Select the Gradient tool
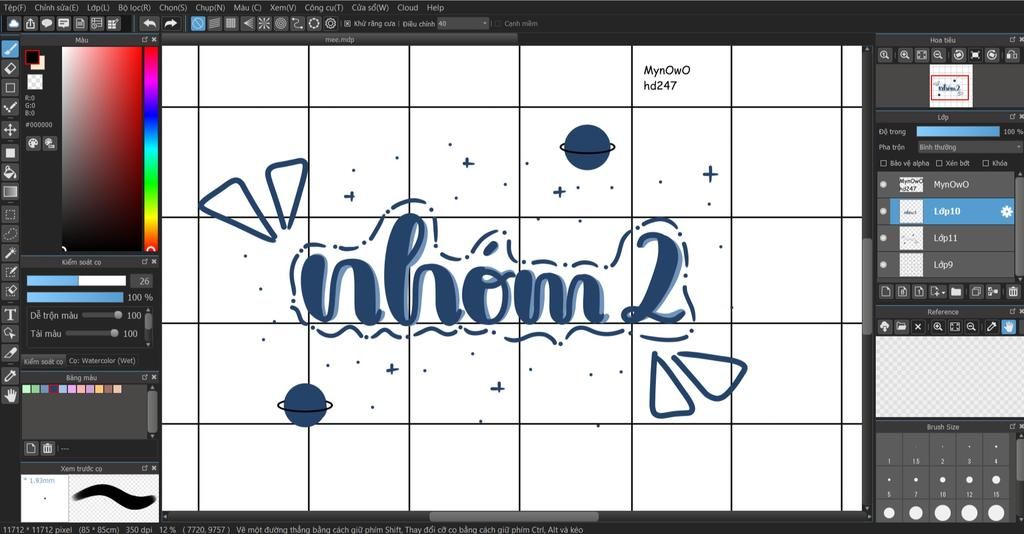 click(10, 192)
